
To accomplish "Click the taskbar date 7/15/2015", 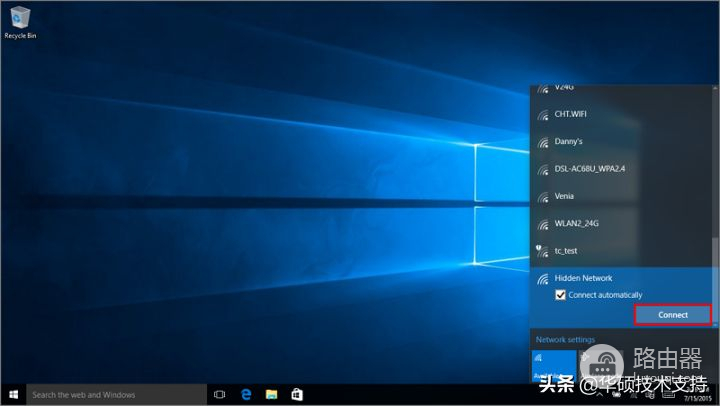I will pos(696,399).
